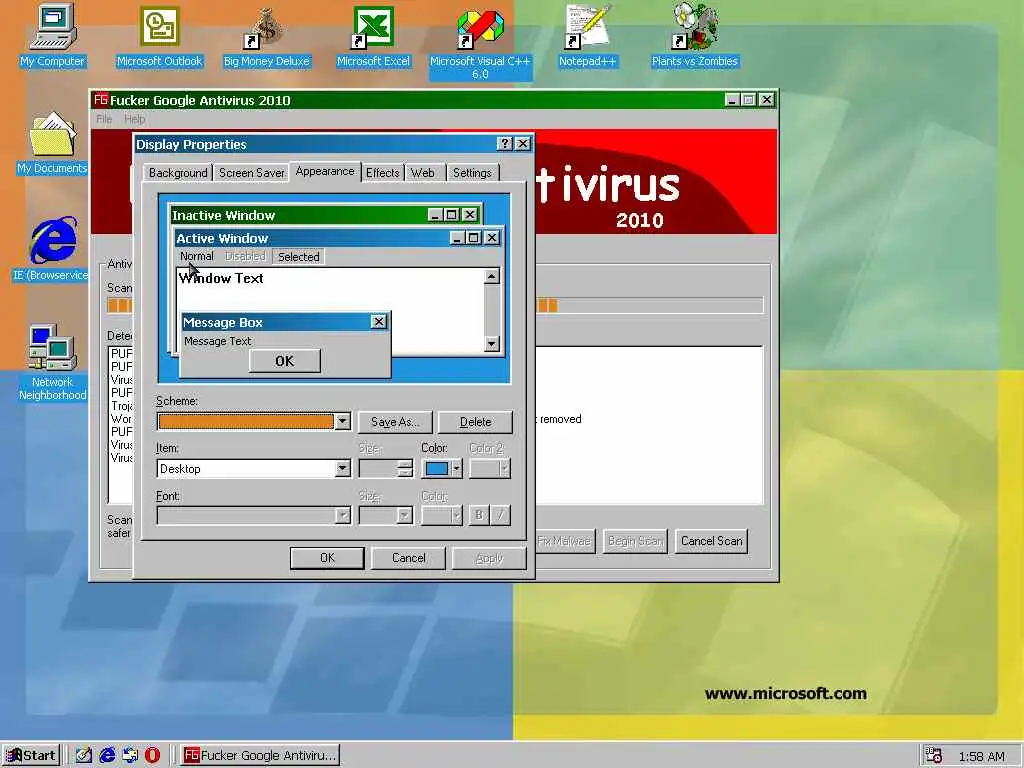Select the Network Neighborhood desktop icon
This screenshot has width=1024, height=768.
(x=52, y=362)
